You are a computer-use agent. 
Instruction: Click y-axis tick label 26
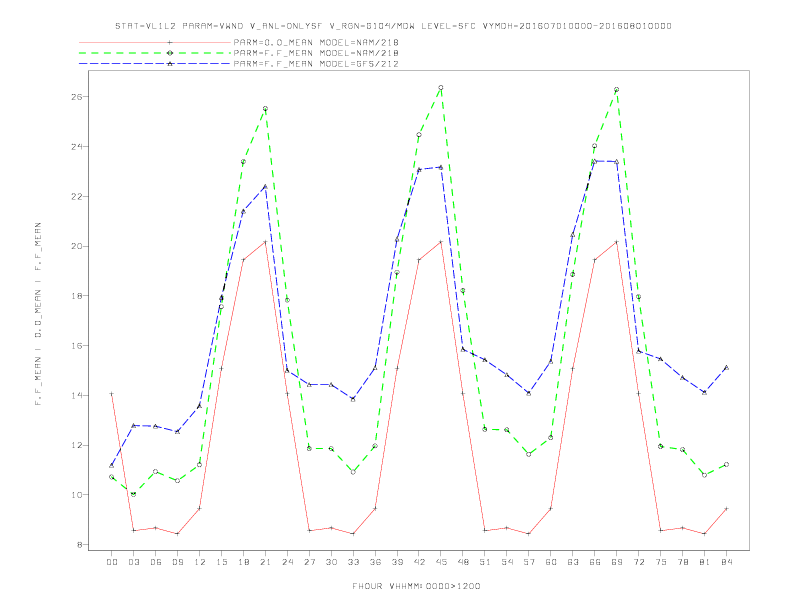(x=77, y=96)
